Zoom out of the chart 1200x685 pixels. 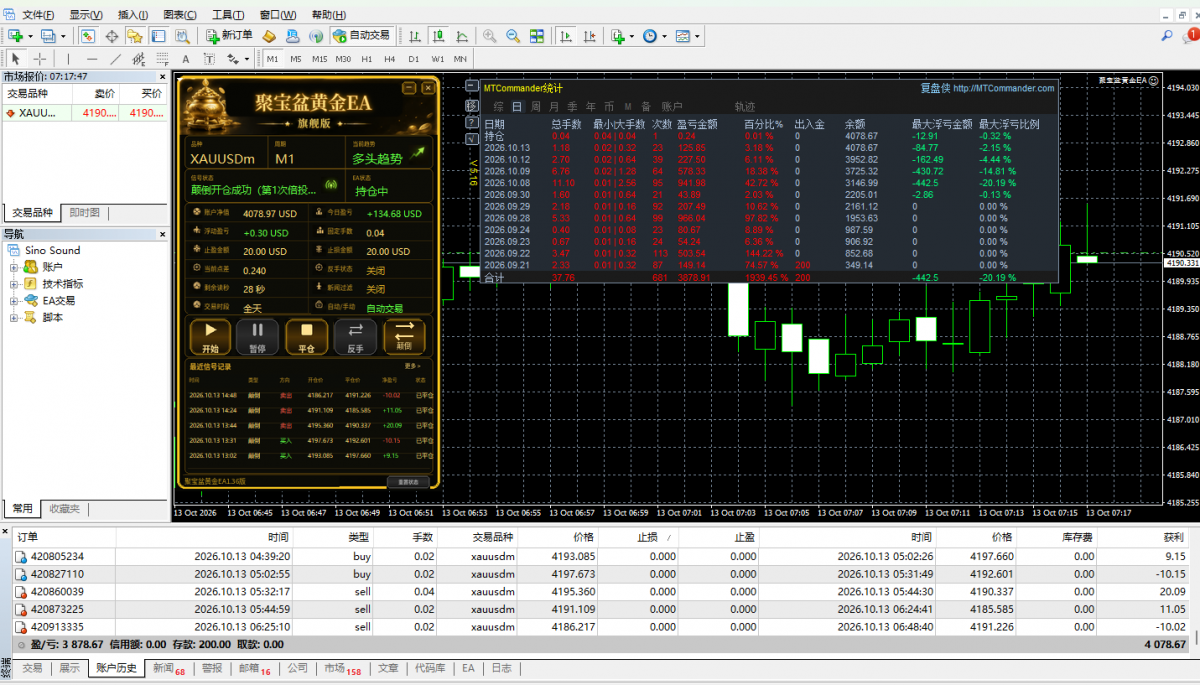click(x=512, y=35)
